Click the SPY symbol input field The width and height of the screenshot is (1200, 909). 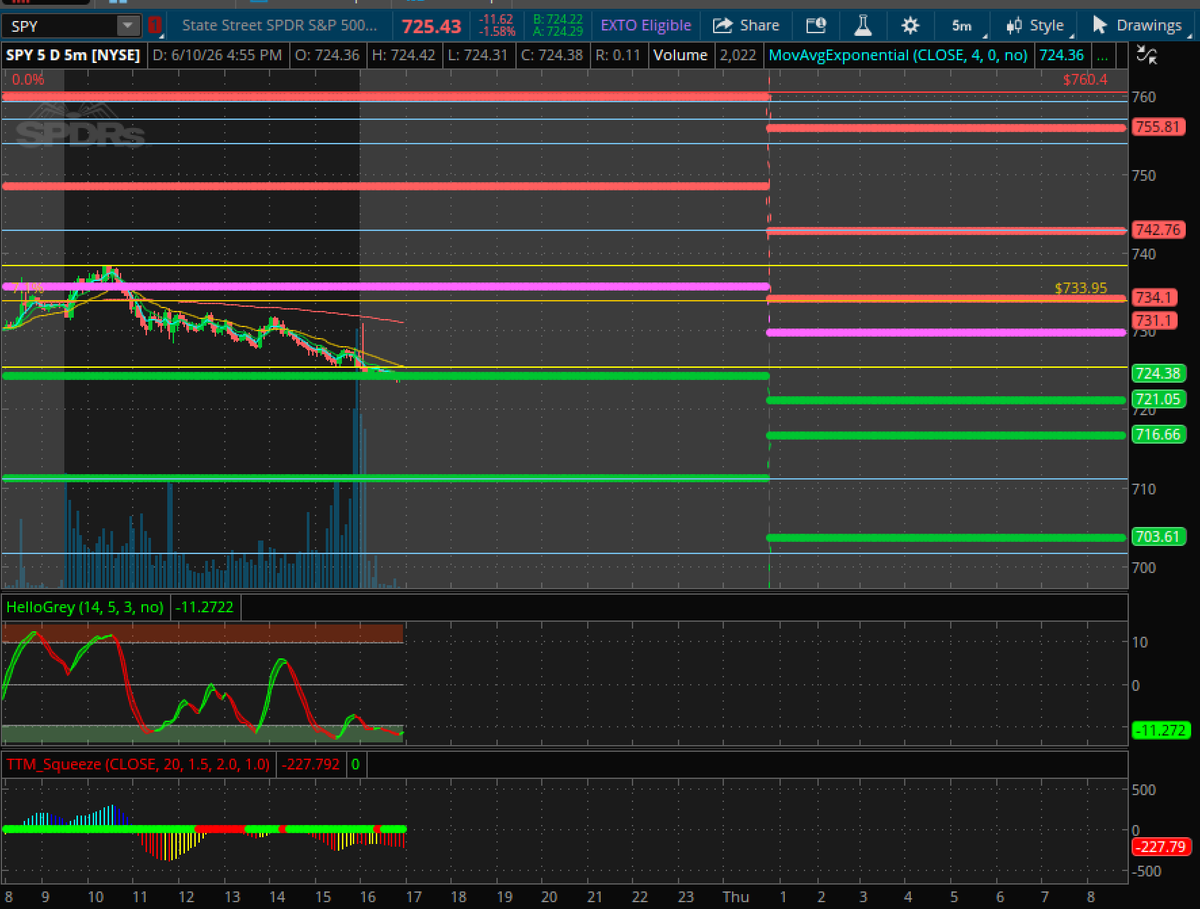click(60, 25)
